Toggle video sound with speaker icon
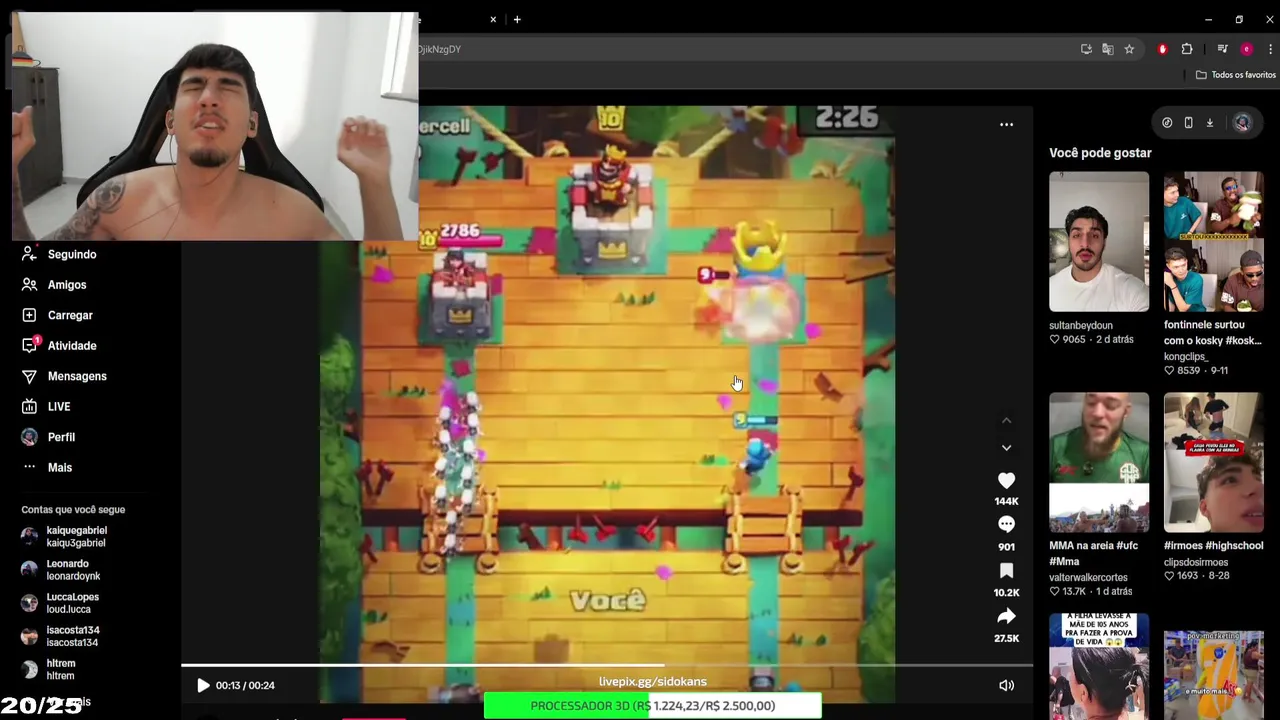This screenshot has height=720, width=1280. [x=1006, y=685]
